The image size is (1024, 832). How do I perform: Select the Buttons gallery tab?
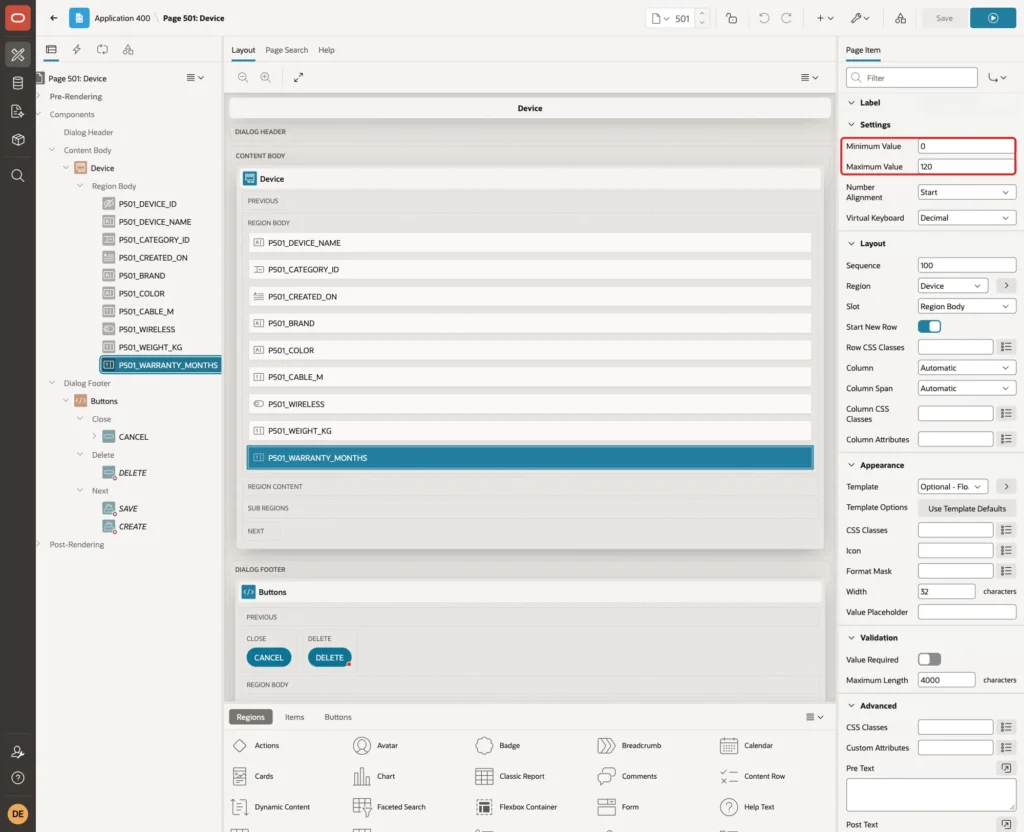pyautogui.click(x=338, y=717)
